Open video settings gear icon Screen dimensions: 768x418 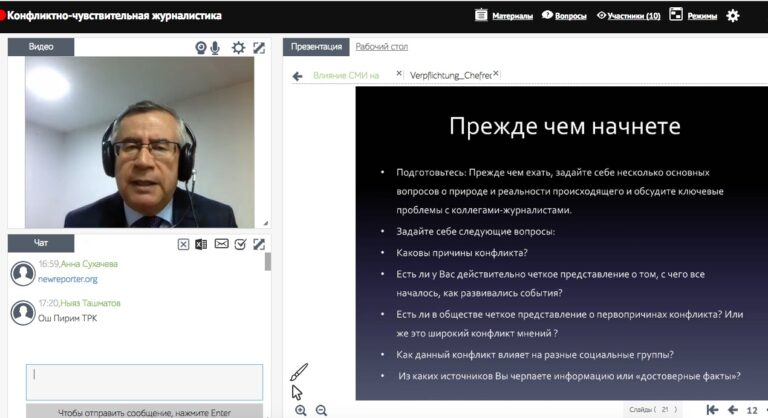(239, 48)
